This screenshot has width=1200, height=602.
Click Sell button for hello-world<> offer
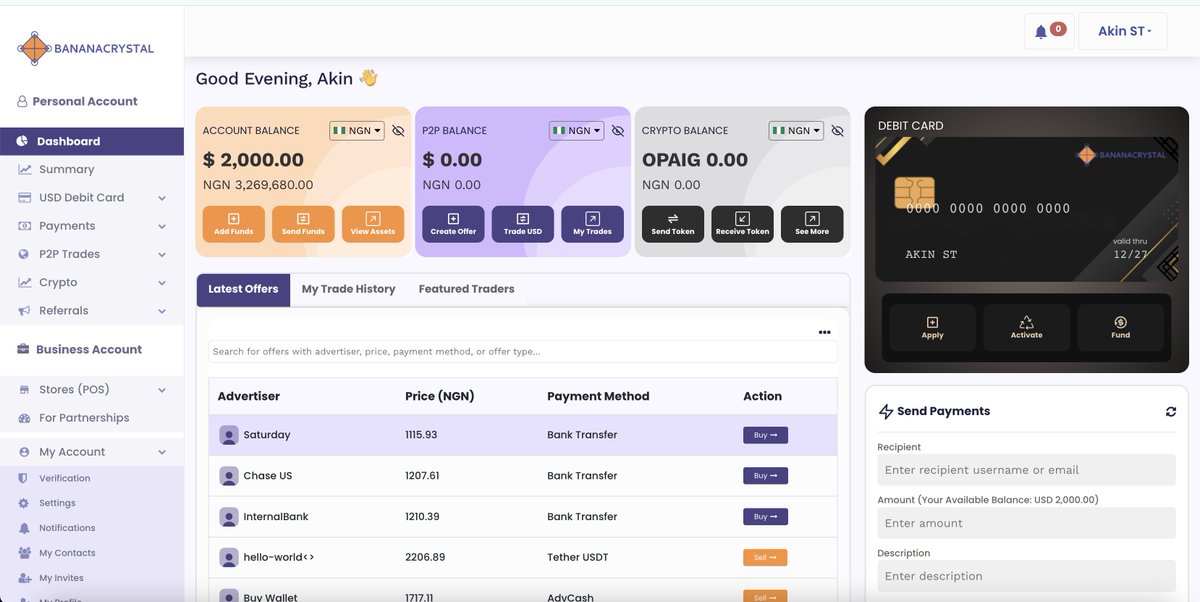(x=765, y=557)
